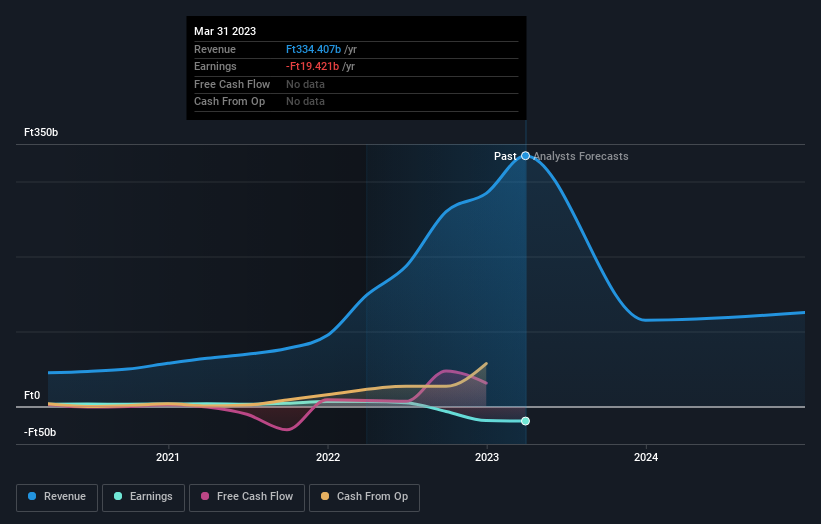Select the earnings data point marker near 2023

pos(525,421)
